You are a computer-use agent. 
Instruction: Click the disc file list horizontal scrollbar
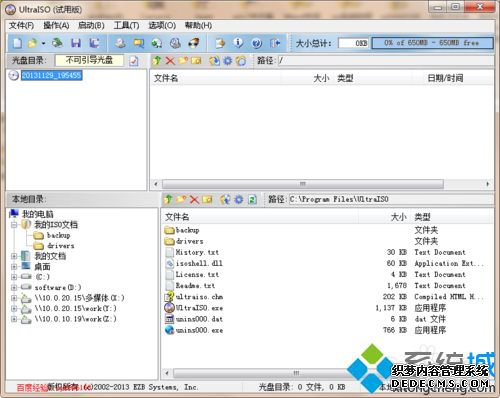[303, 184]
